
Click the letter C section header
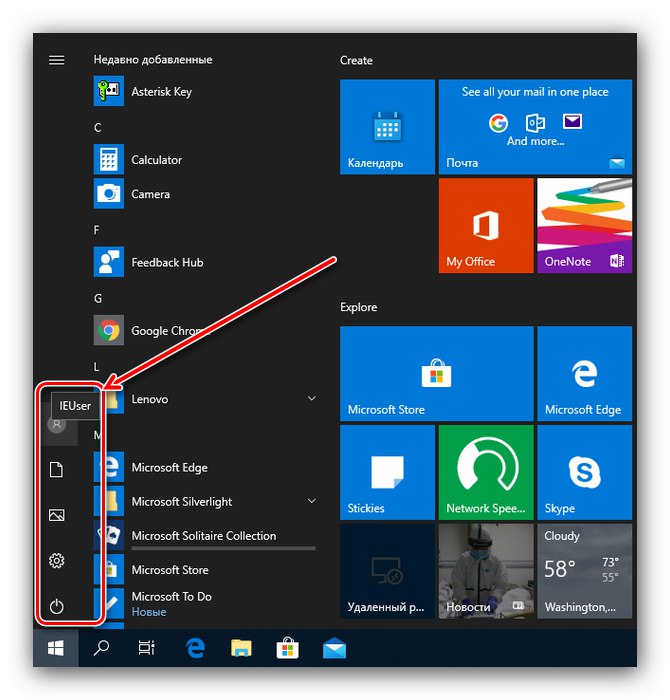click(x=98, y=128)
